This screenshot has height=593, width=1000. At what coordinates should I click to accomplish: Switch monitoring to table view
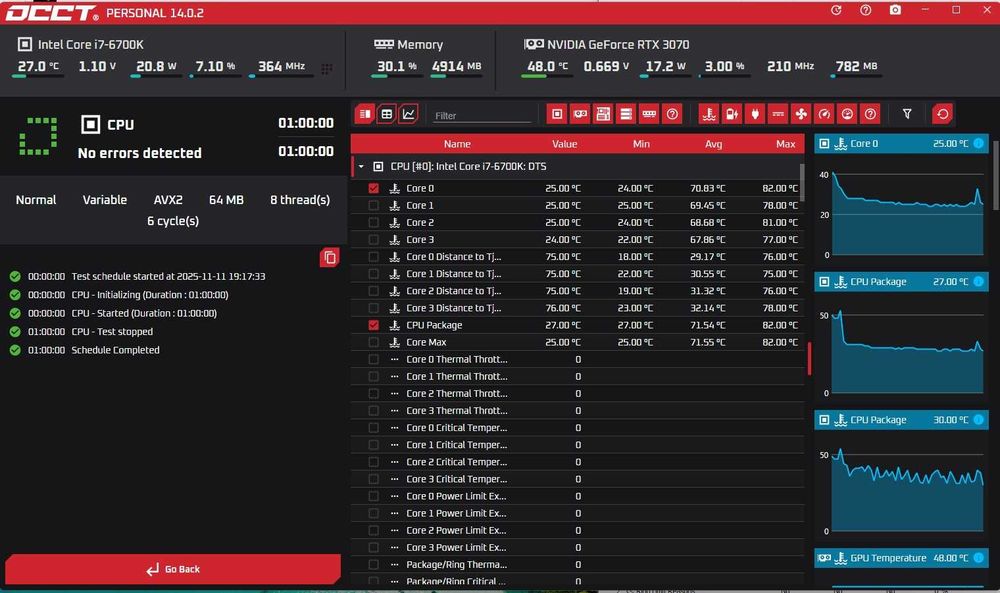[386, 114]
